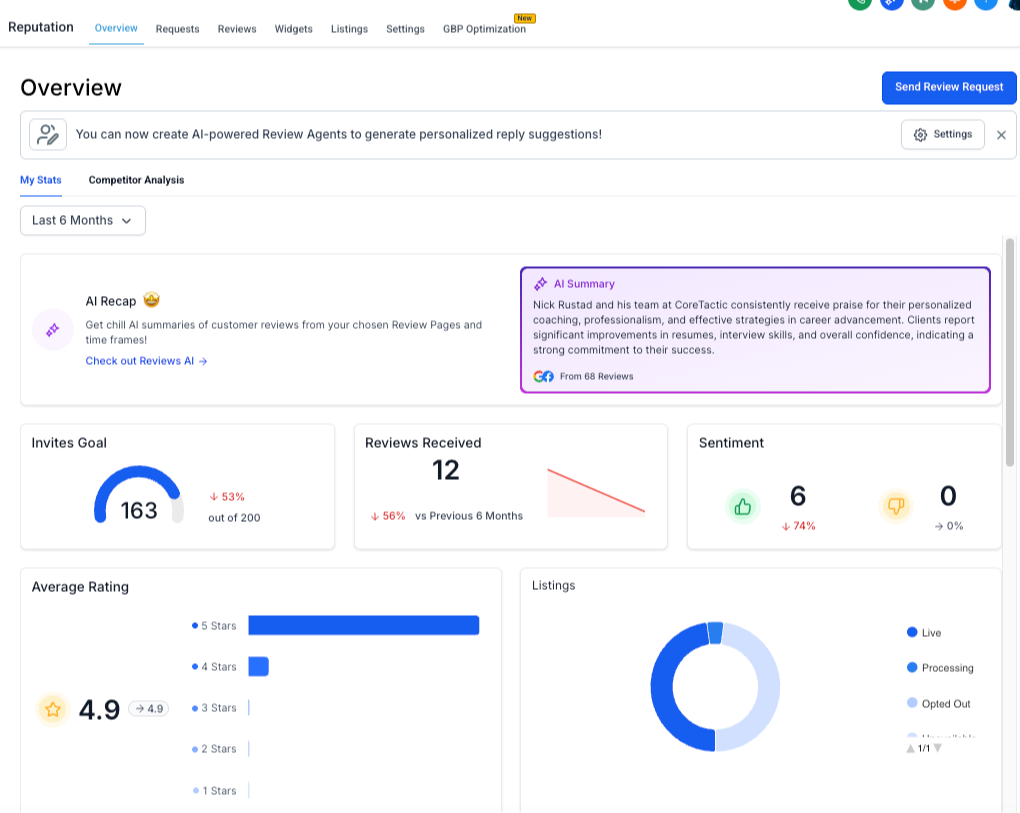Click the Google source icon under AI Summary
Viewport: 1020px width, 813px height.
tap(539, 376)
